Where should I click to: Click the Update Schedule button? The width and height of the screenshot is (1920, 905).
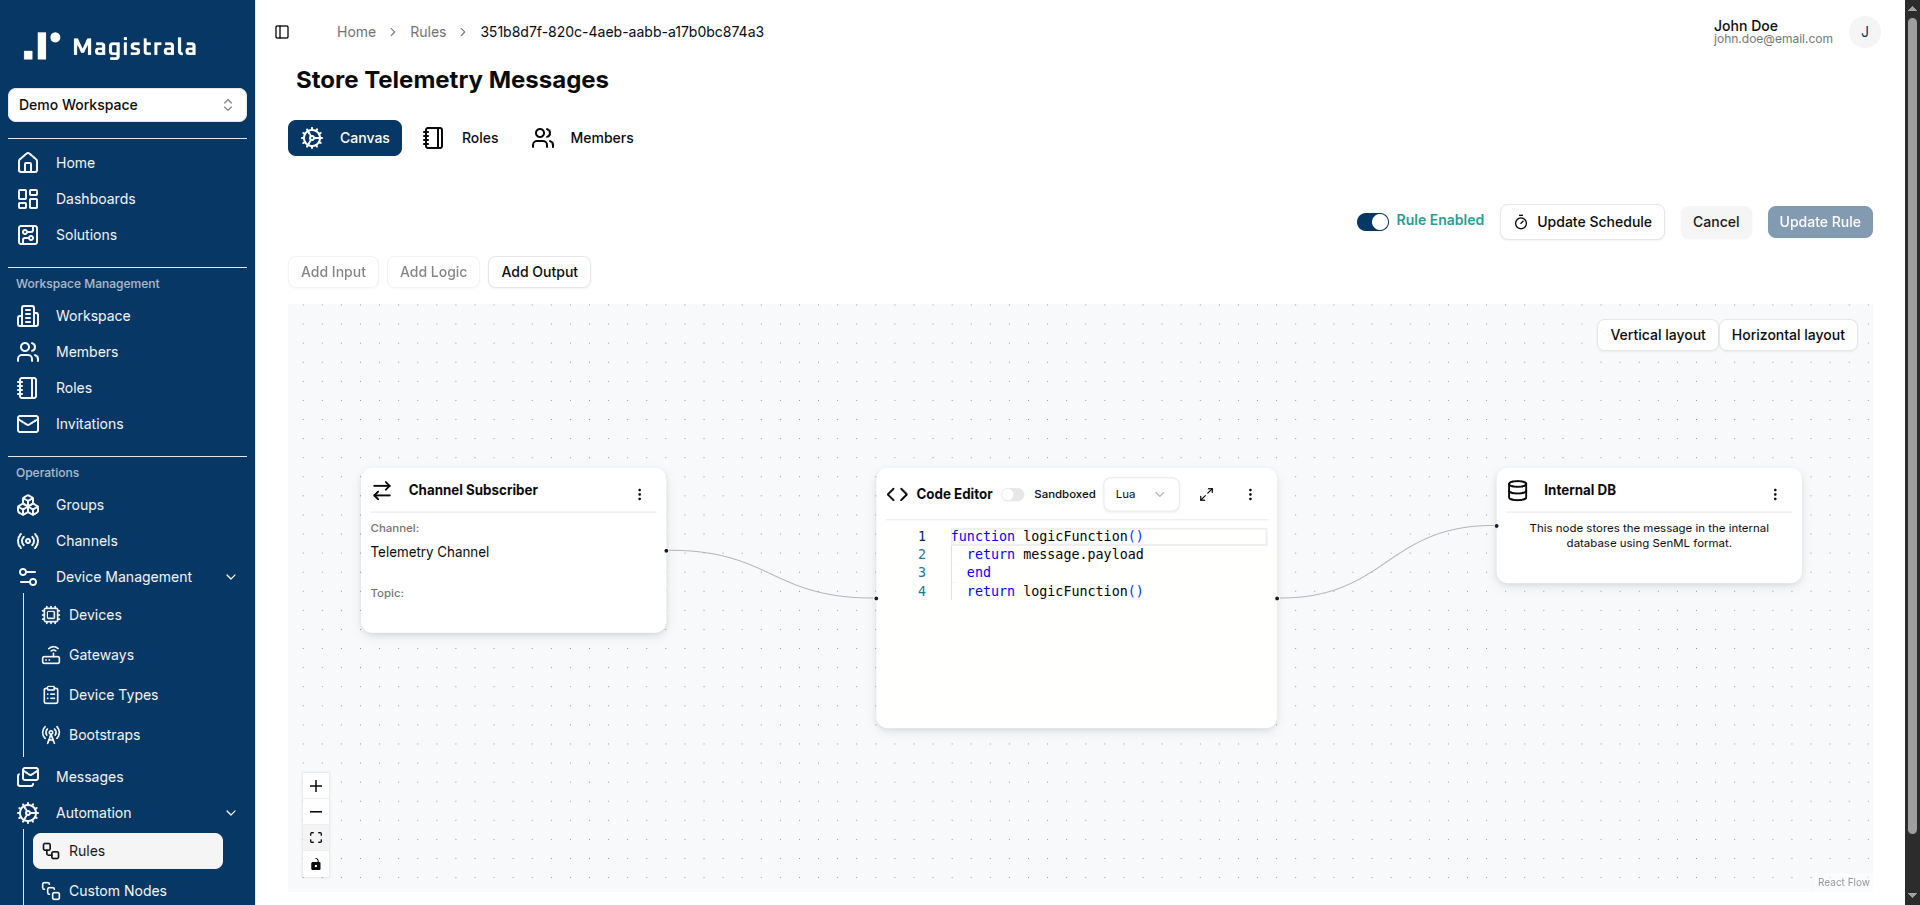pyautogui.click(x=1582, y=222)
